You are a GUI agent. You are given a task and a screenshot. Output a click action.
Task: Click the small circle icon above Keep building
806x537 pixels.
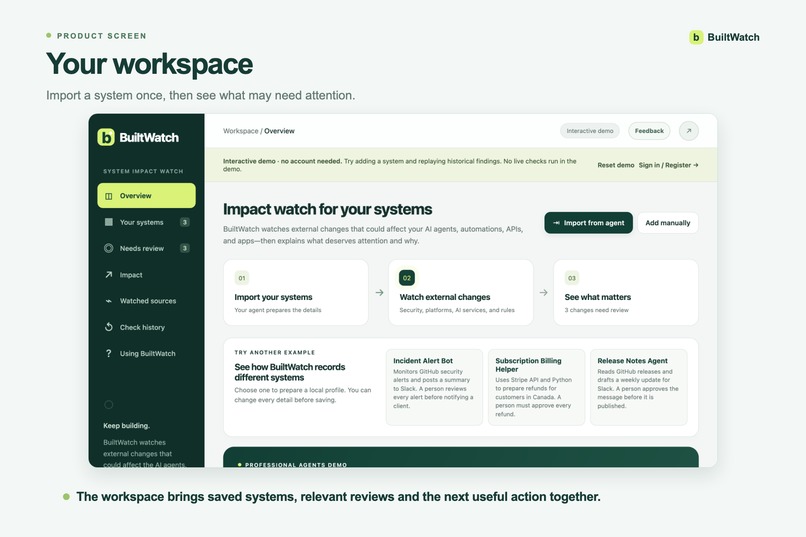(108, 404)
